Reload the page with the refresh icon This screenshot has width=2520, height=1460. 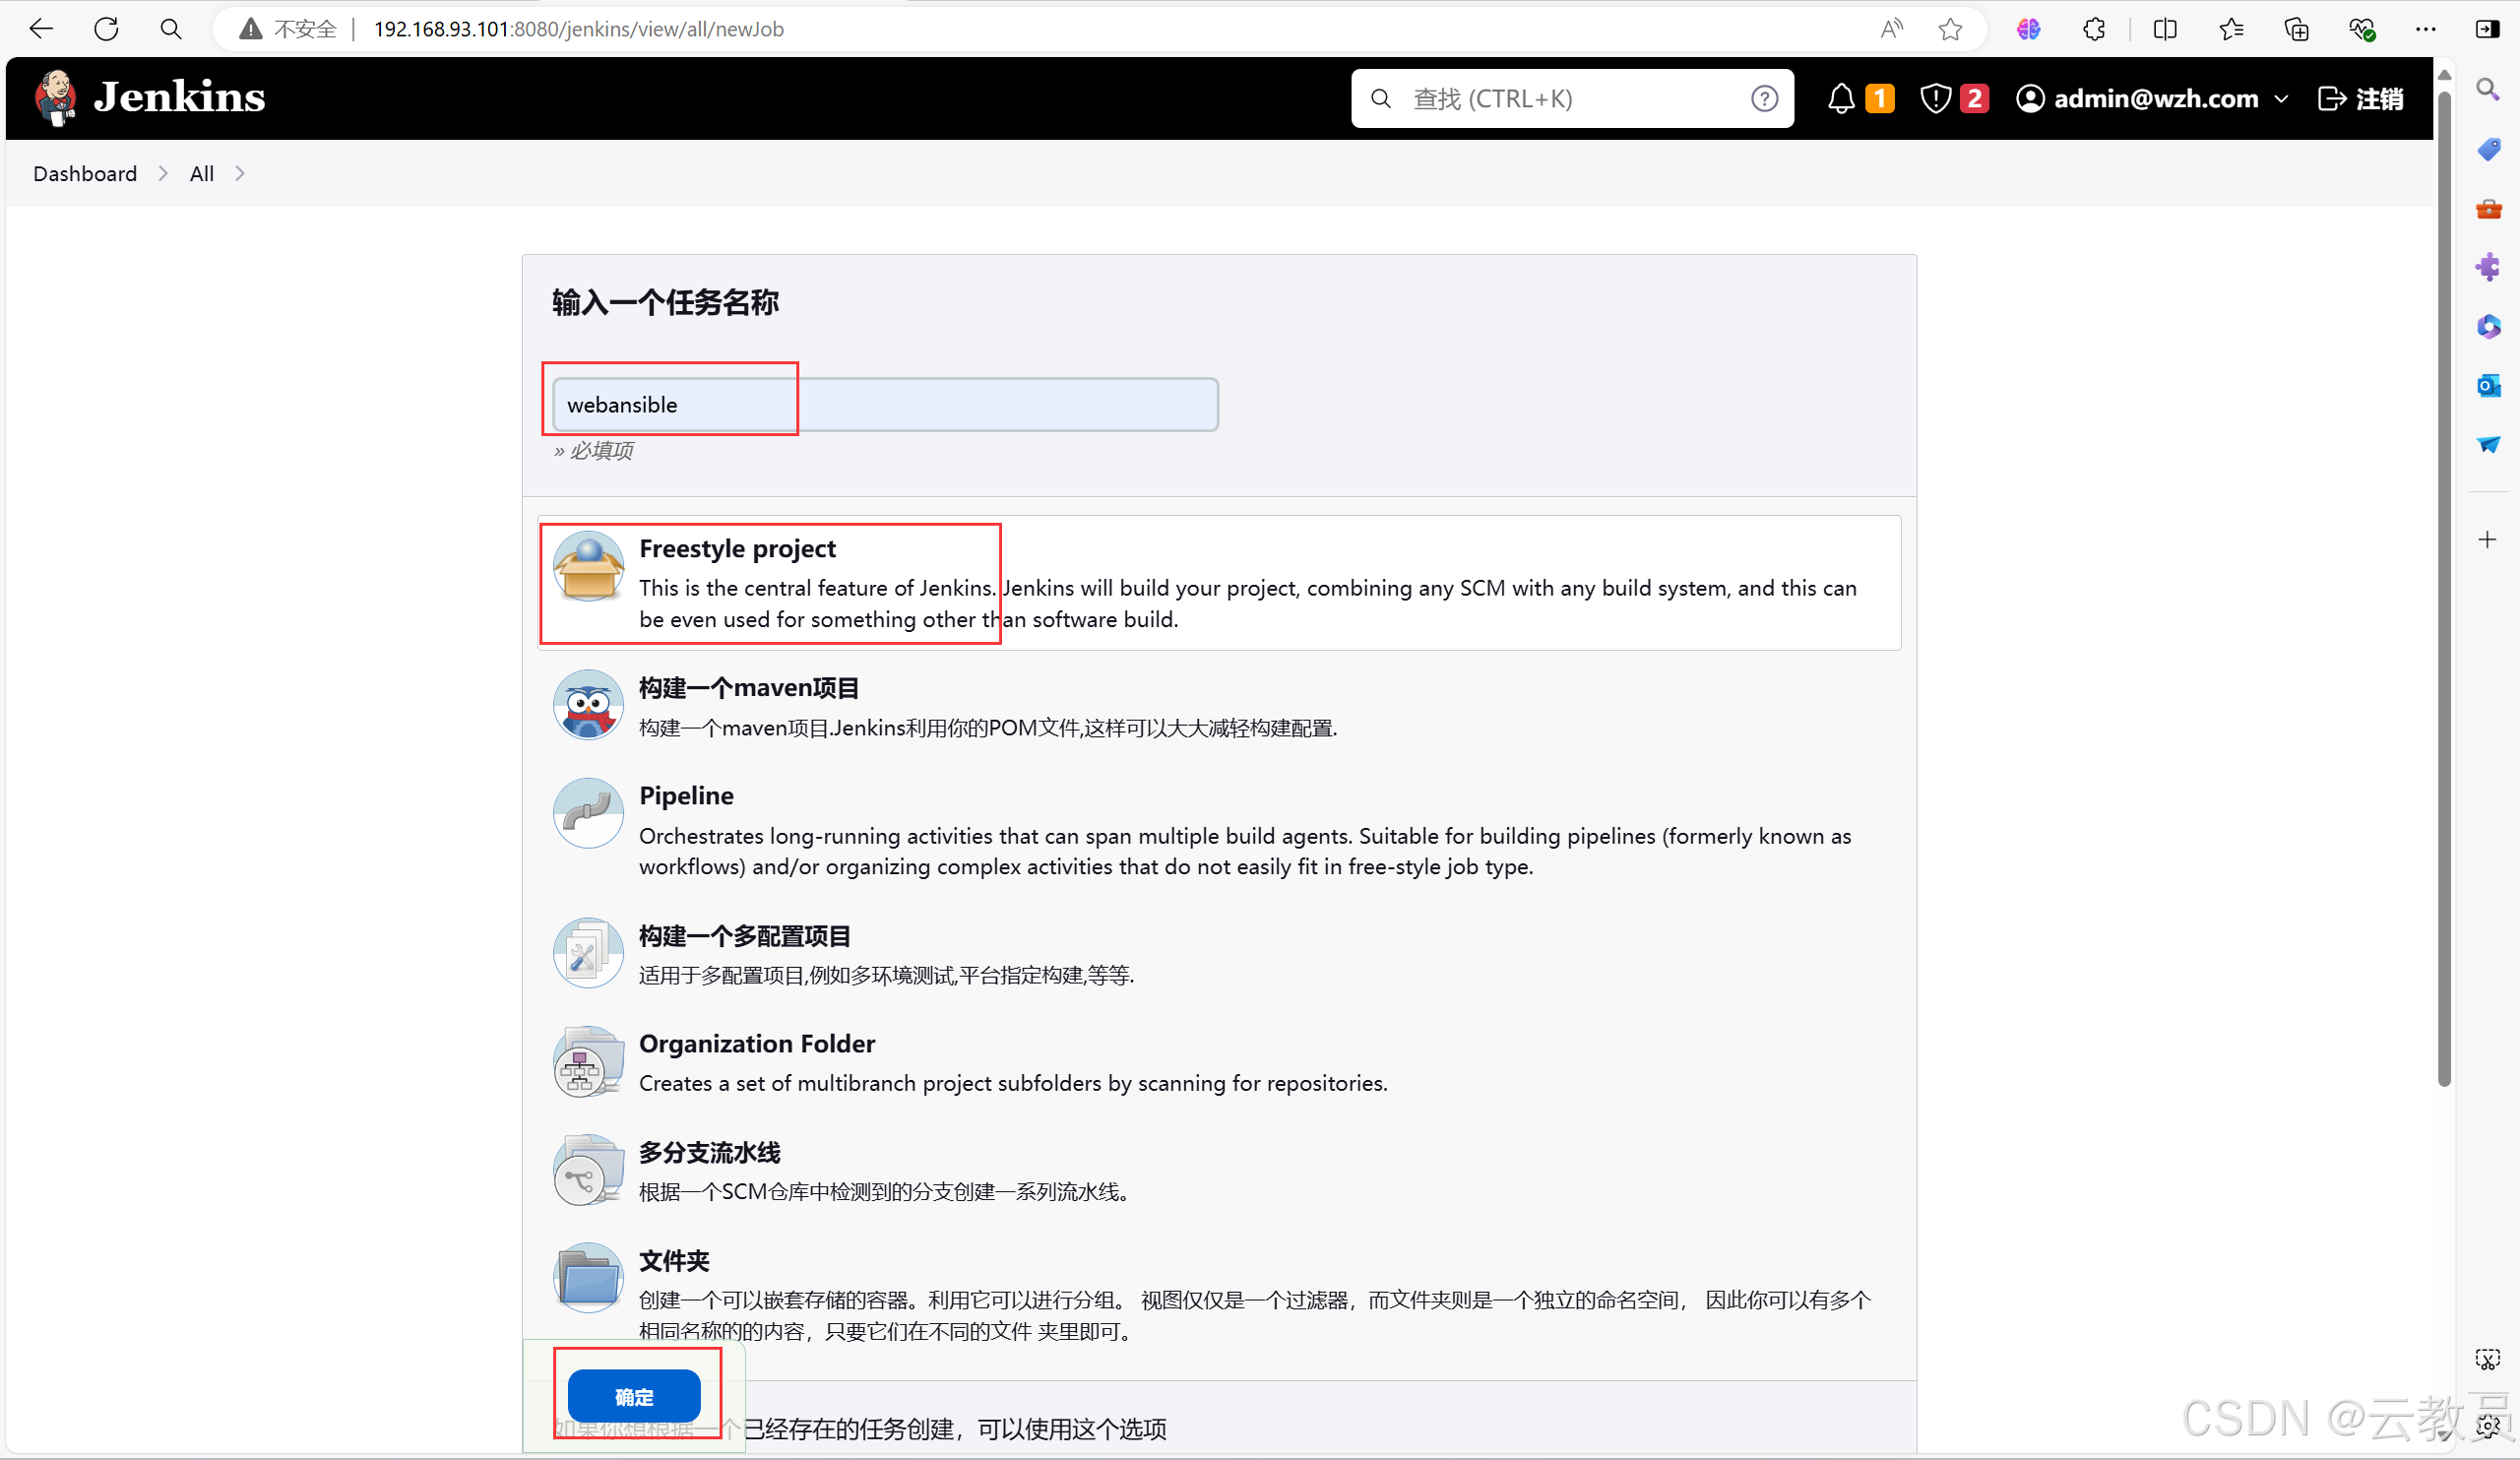106,29
